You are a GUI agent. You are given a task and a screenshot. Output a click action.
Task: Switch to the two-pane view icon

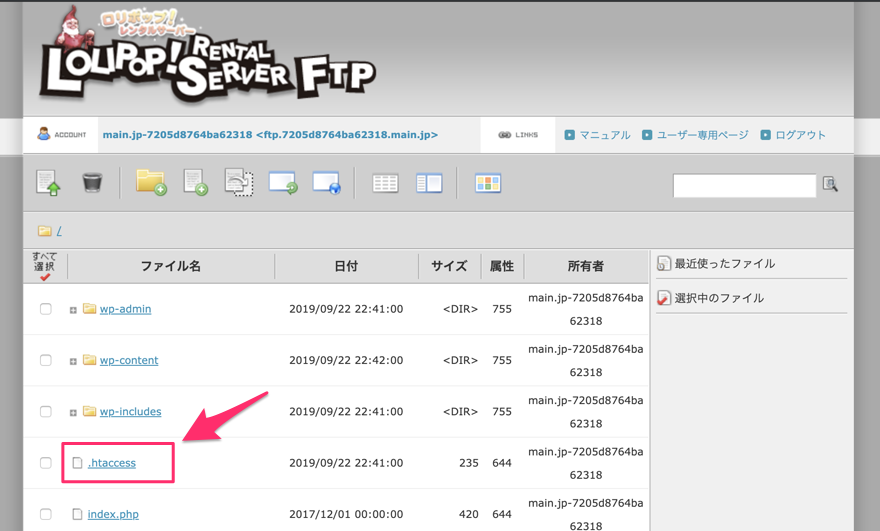tap(429, 184)
